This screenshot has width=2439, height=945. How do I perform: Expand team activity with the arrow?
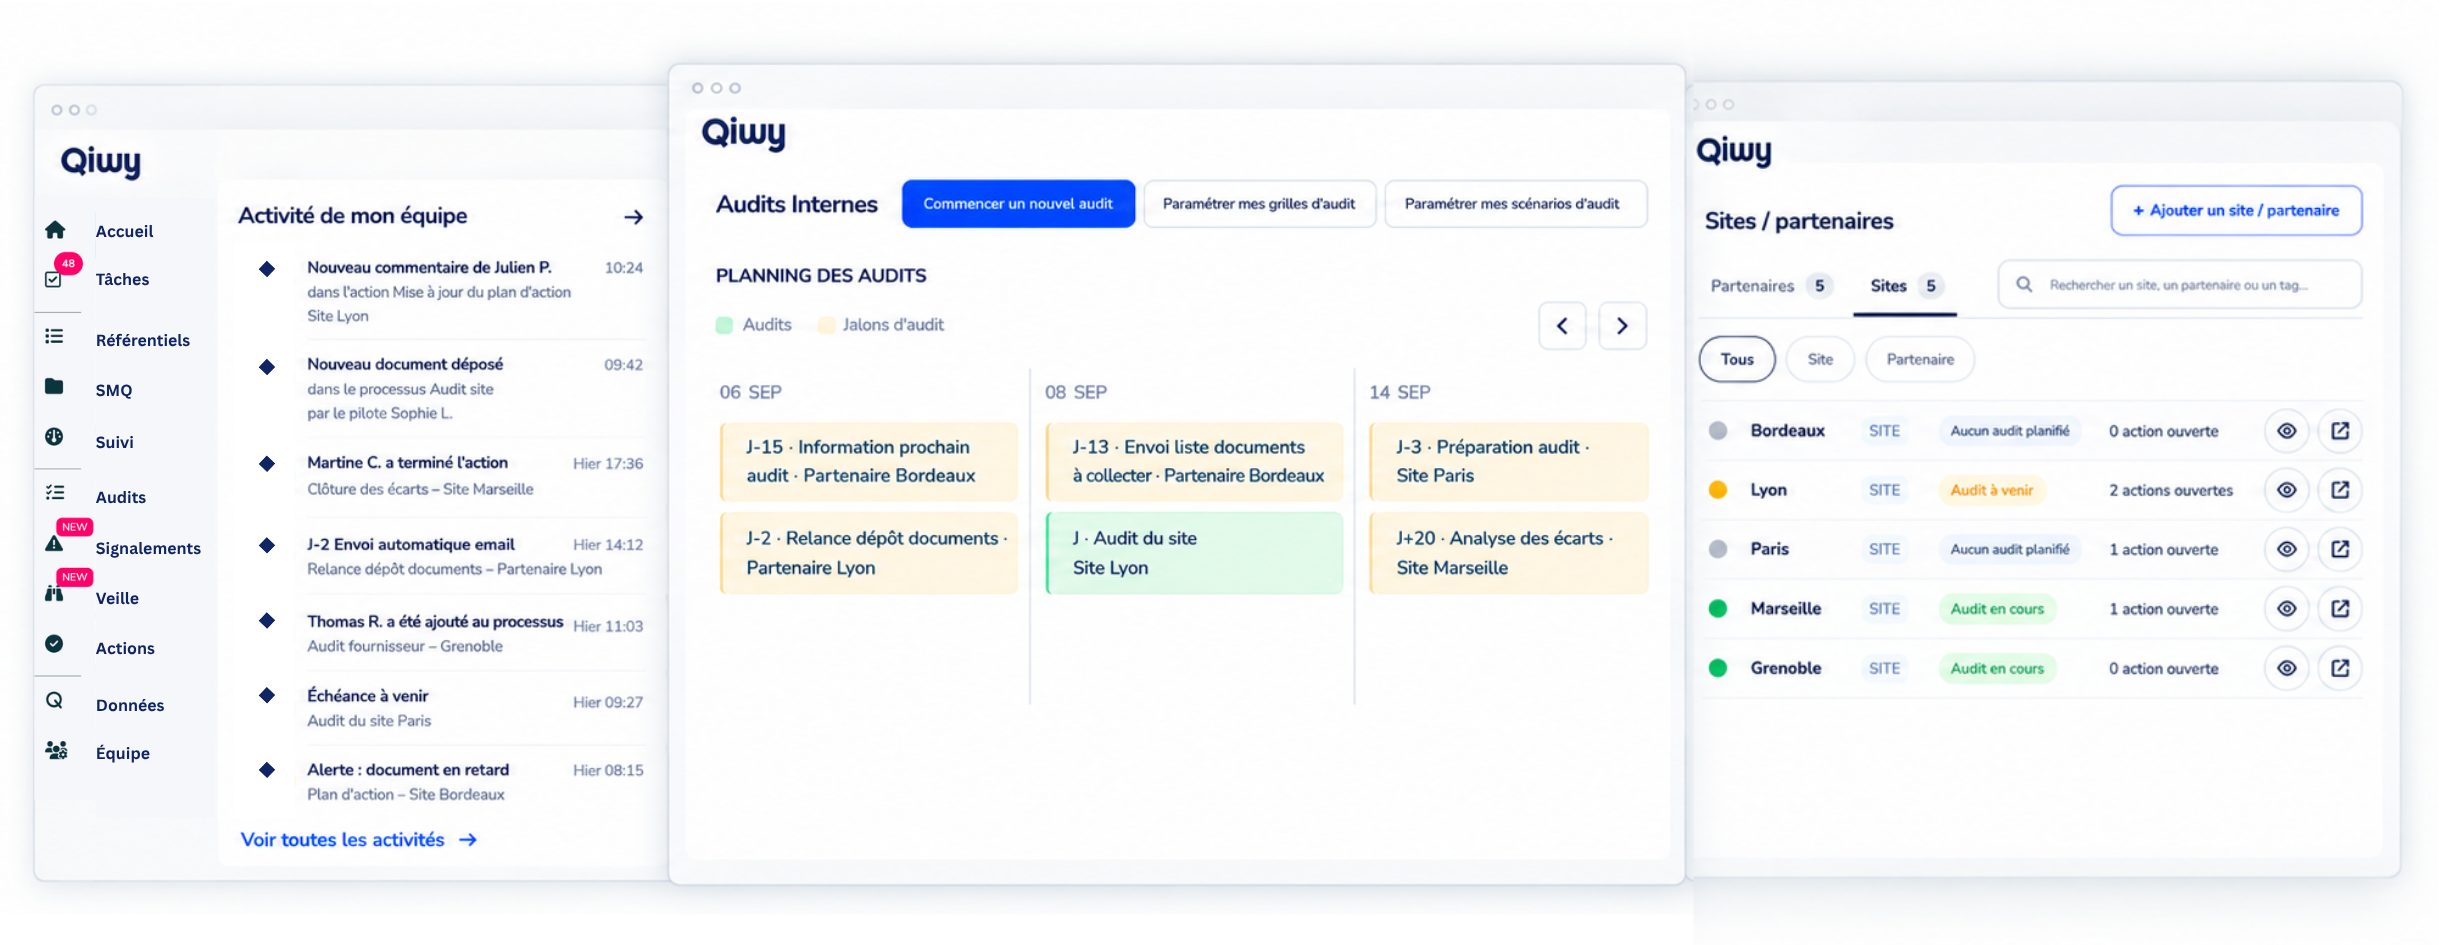point(633,217)
